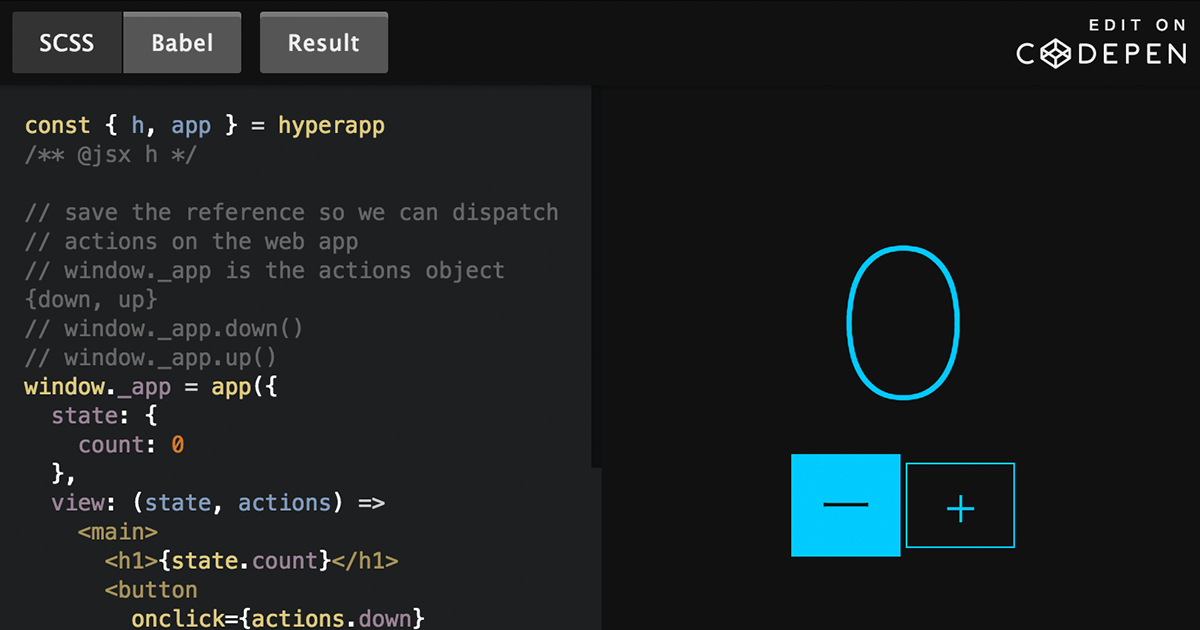
Task: Click the orange 0 in 'count: 0'
Action: click(x=177, y=445)
